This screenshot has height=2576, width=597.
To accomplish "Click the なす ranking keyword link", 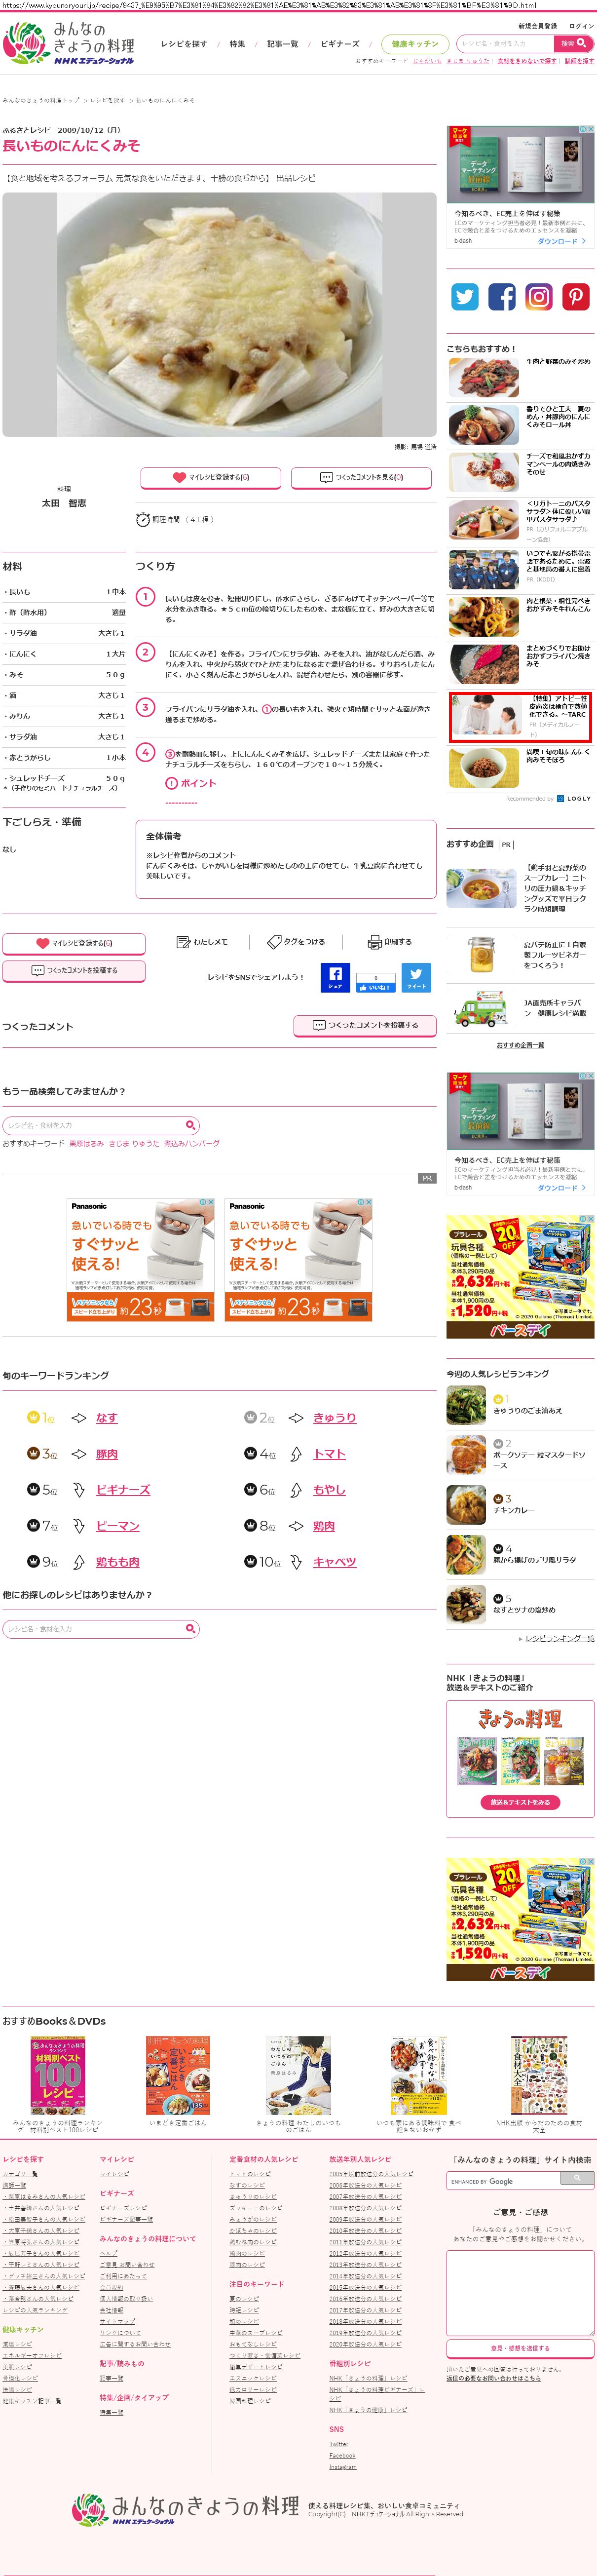I will [x=107, y=1418].
